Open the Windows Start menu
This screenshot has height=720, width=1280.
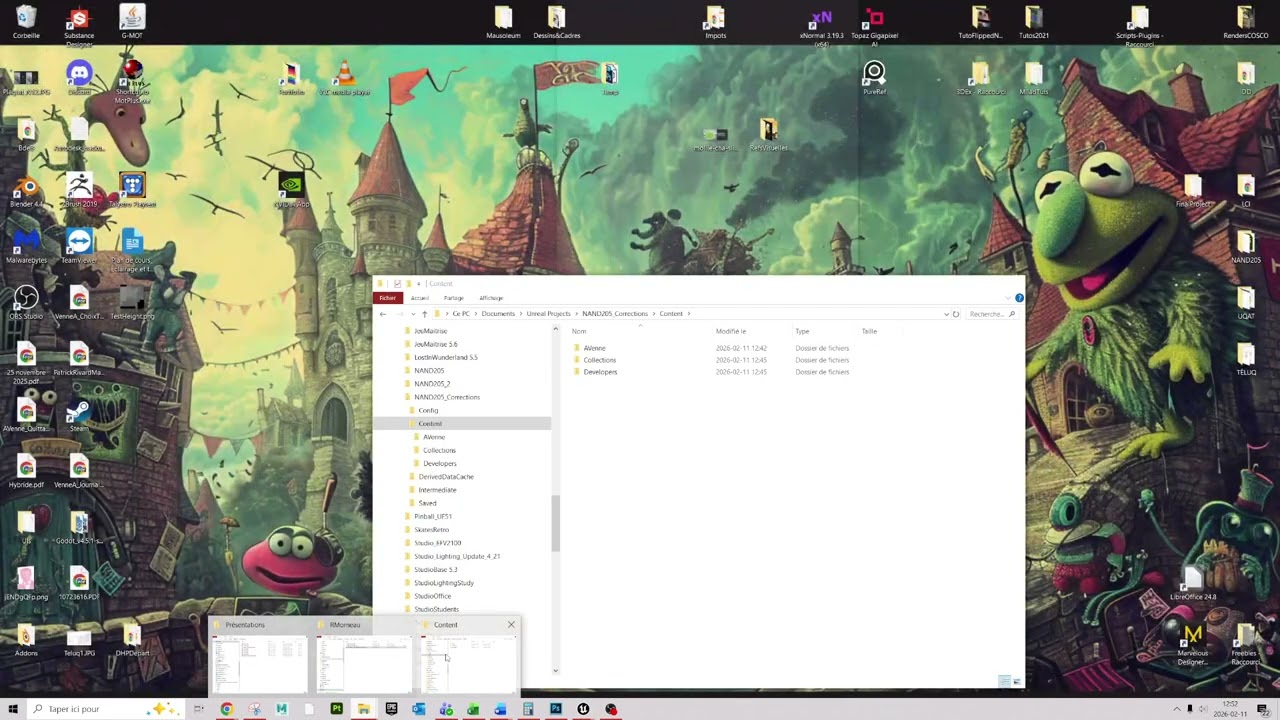pos(13,709)
